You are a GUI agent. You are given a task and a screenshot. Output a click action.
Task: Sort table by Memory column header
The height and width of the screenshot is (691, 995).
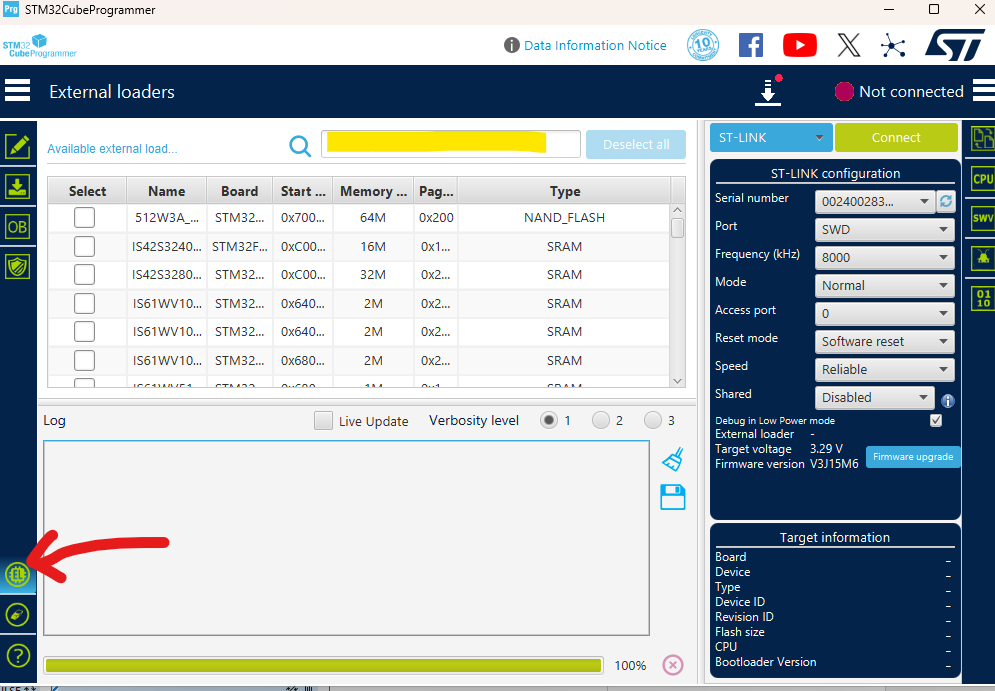(x=373, y=191)
